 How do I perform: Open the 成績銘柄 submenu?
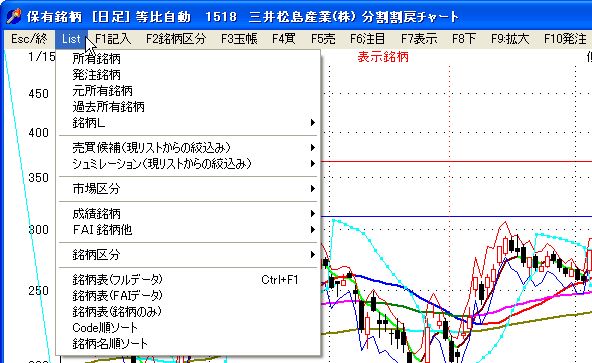coord(188,213)
